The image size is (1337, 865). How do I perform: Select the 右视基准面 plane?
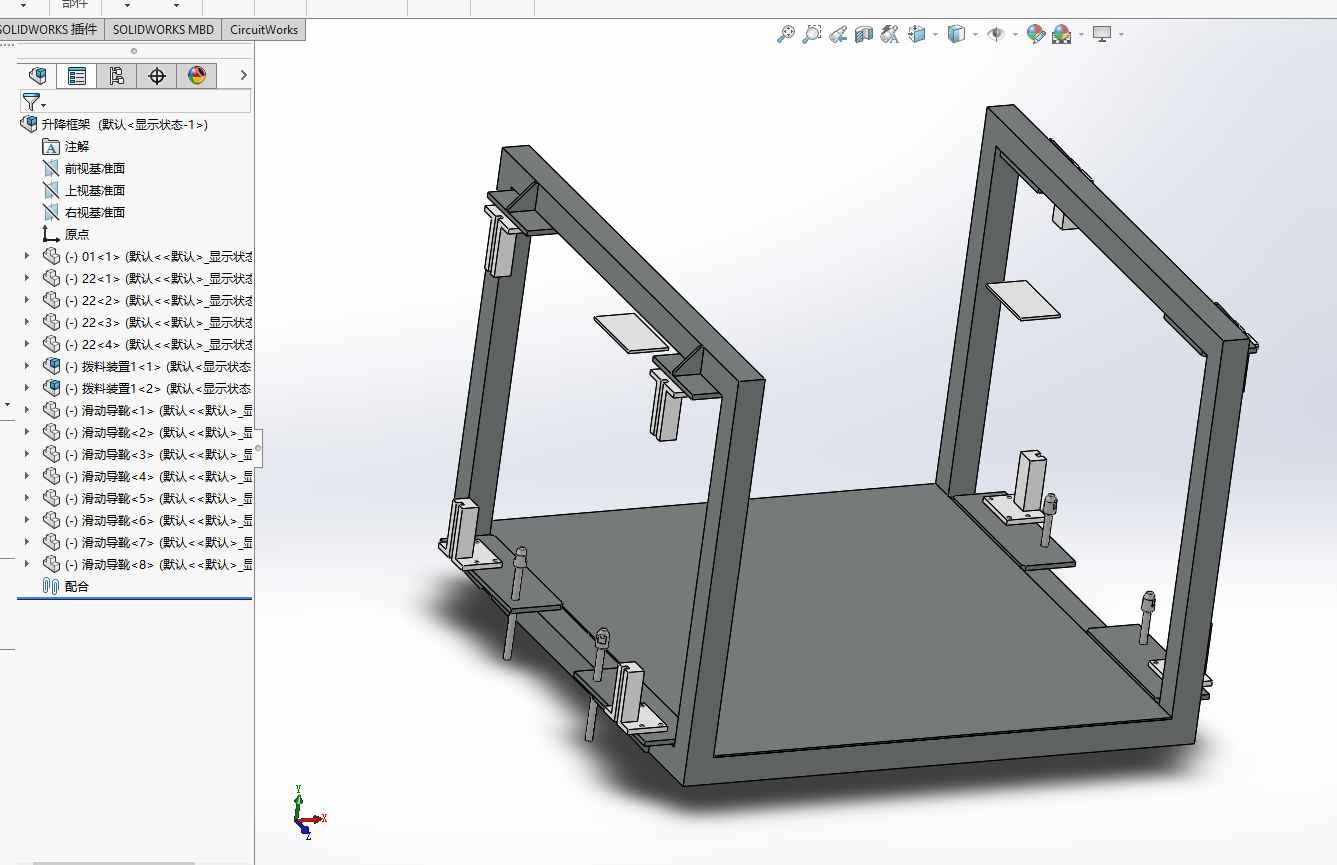(x=84, y=213)
